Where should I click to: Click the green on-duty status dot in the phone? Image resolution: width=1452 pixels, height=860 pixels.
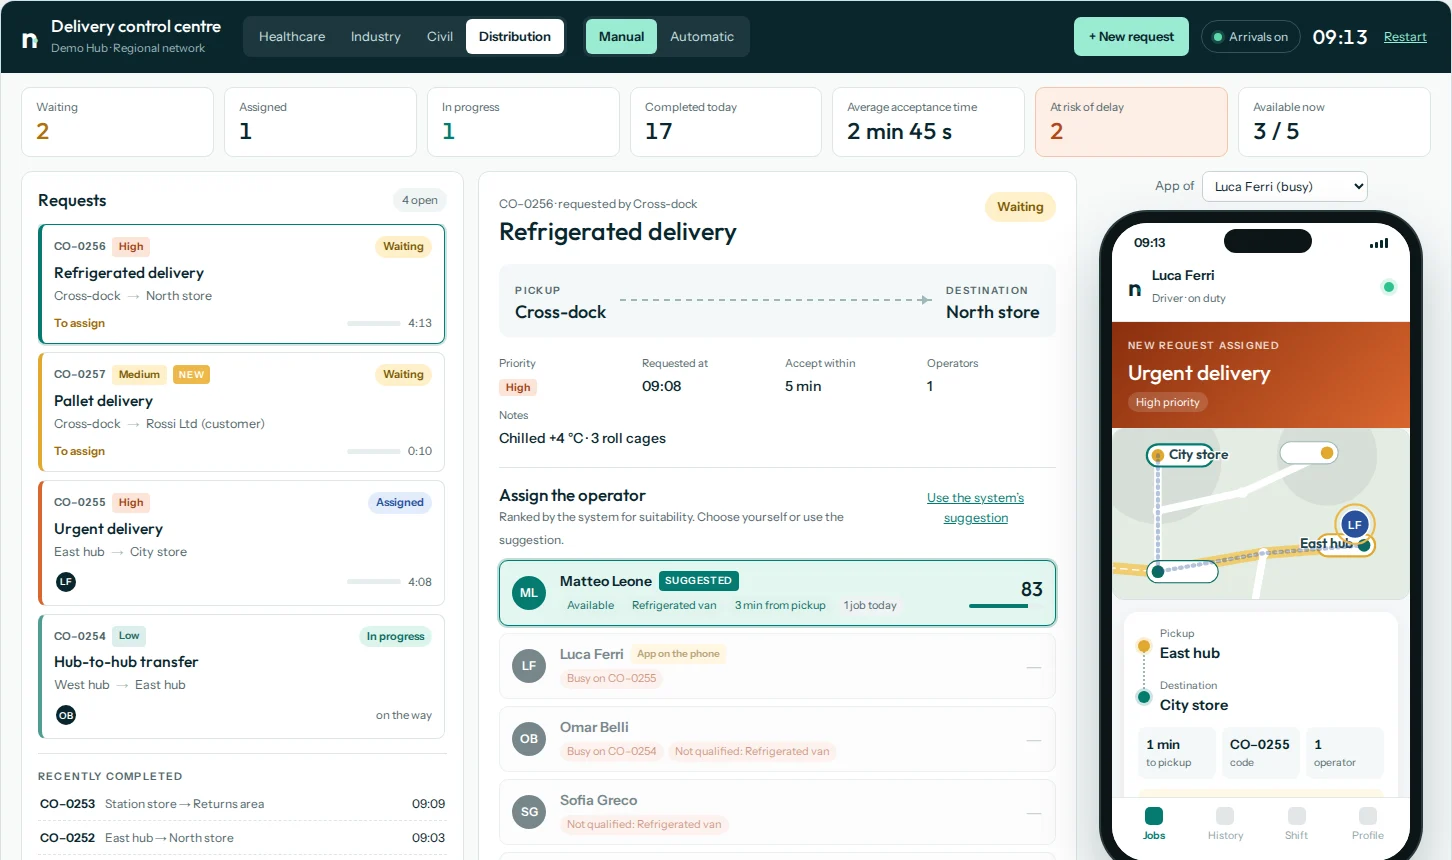pos(1388,287)
